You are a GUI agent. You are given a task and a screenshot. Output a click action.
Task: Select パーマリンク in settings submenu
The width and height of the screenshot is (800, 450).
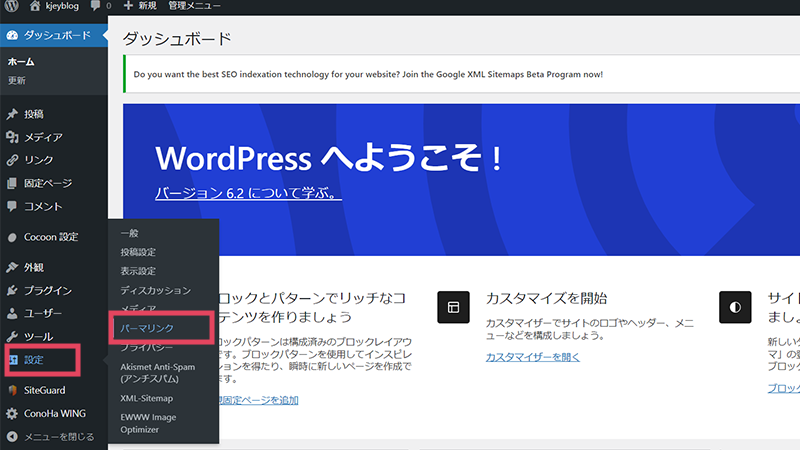(x=147, y=329)
